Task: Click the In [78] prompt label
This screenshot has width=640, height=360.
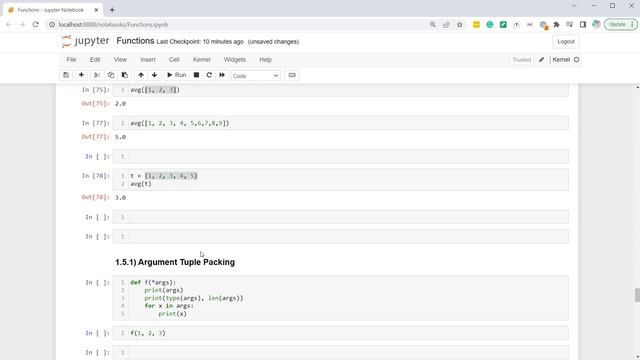Action: point(96,176)
